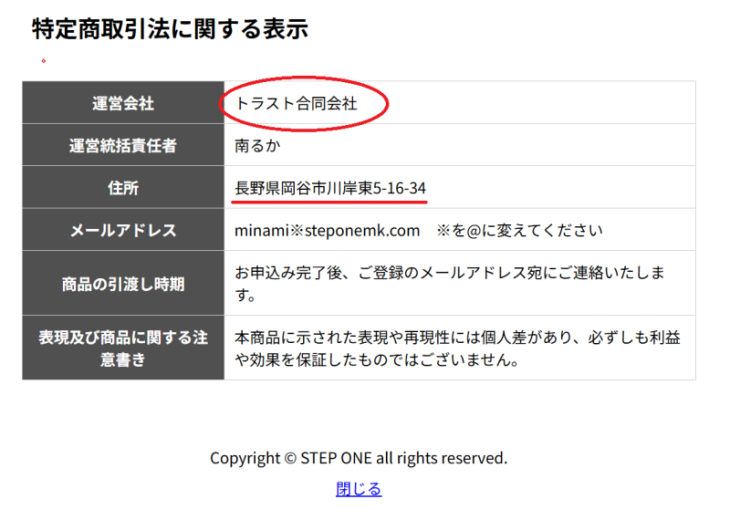Click the 閉じる link
The height and width of the screenshot is (520, 730).
pos(358,489)
